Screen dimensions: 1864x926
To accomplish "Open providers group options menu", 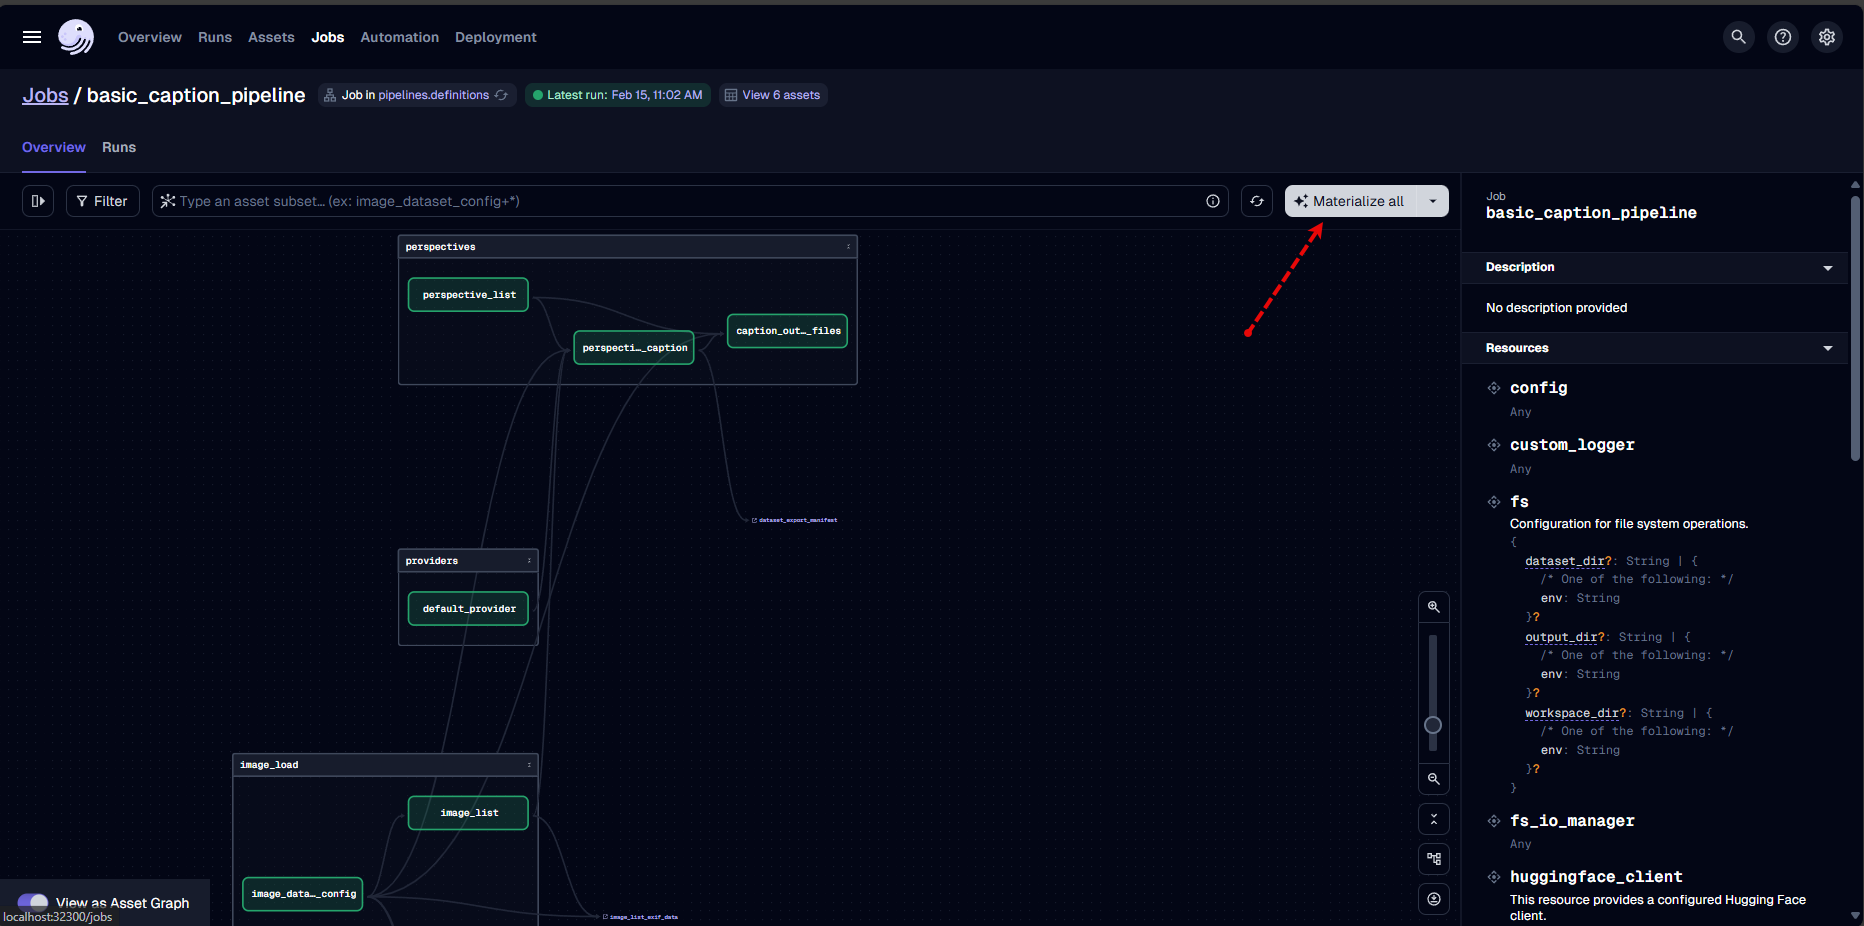I will pos(529,561).
